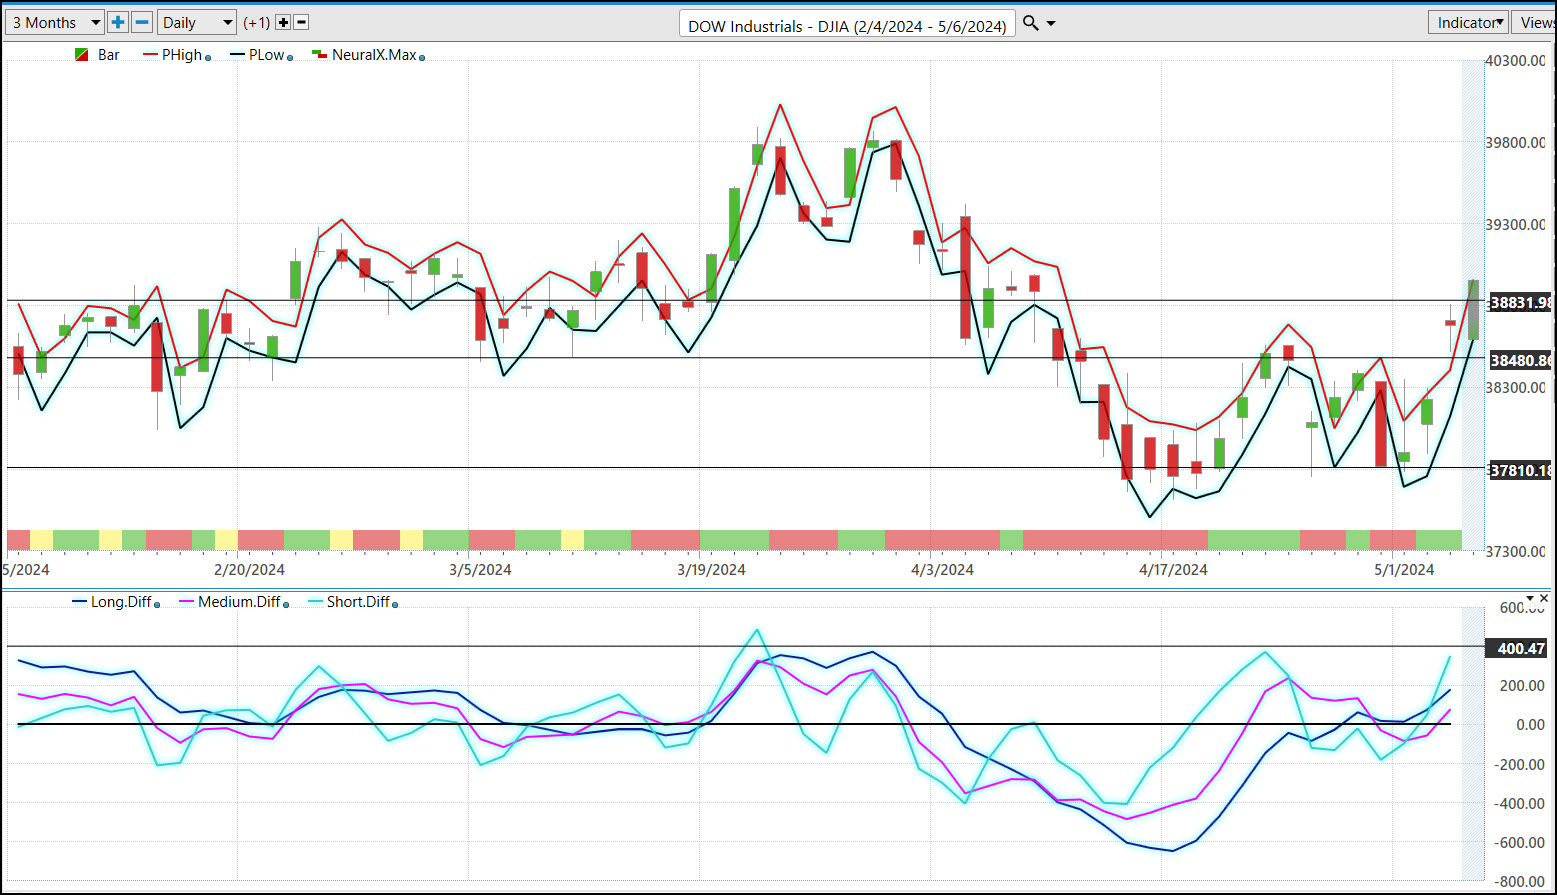Click the Bar legend icon

[82, 55]
